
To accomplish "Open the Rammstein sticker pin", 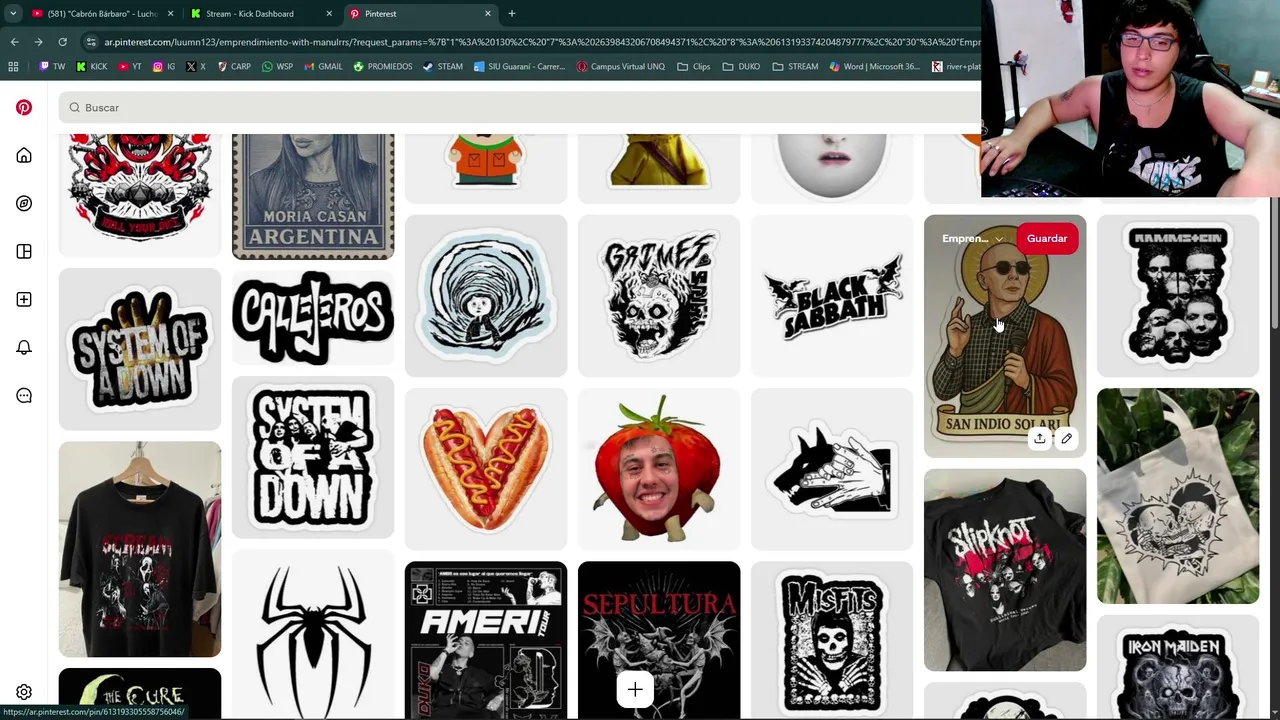I will [x=1178, y=296].
